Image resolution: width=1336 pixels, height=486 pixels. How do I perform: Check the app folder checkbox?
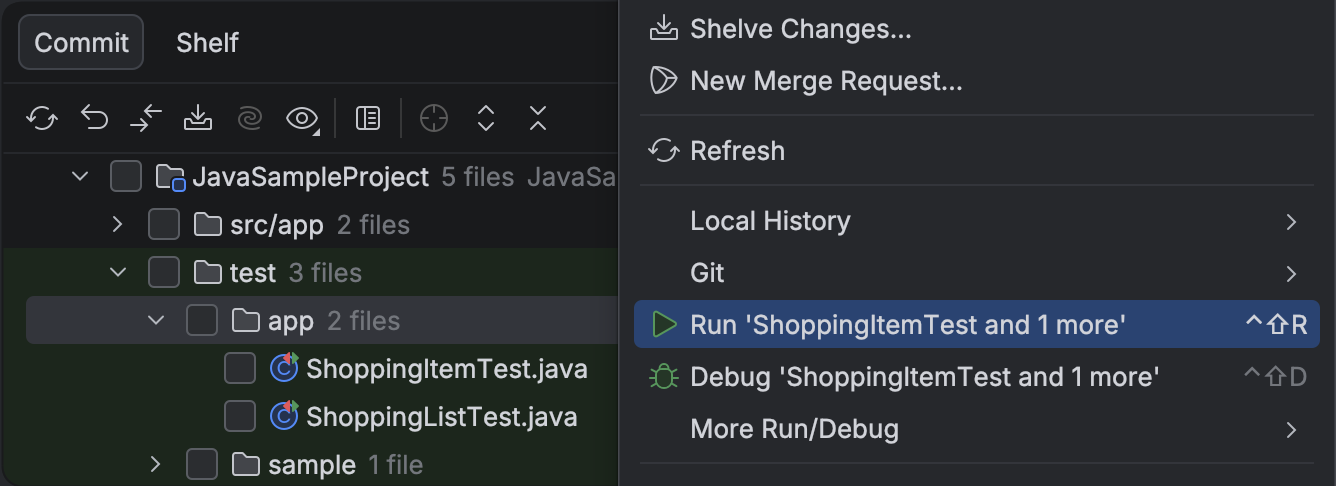click(202, 321)
